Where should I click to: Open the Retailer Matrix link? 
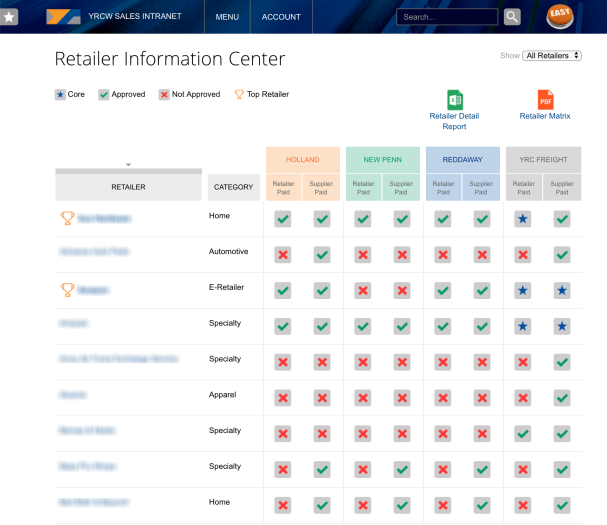point(545,116)
